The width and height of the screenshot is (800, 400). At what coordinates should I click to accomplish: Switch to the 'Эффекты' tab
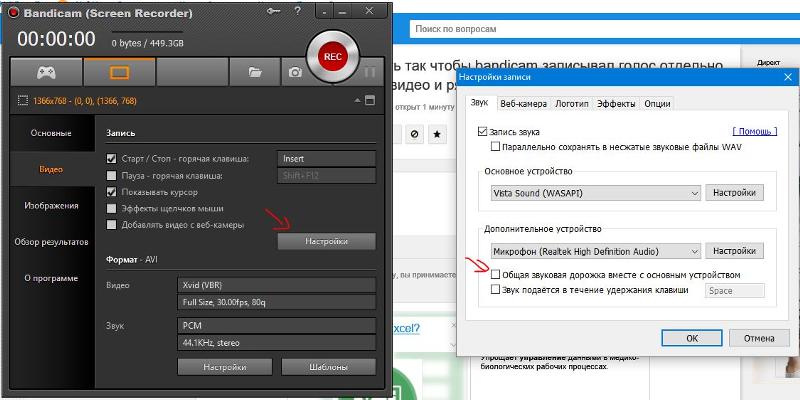click(616, 104)
